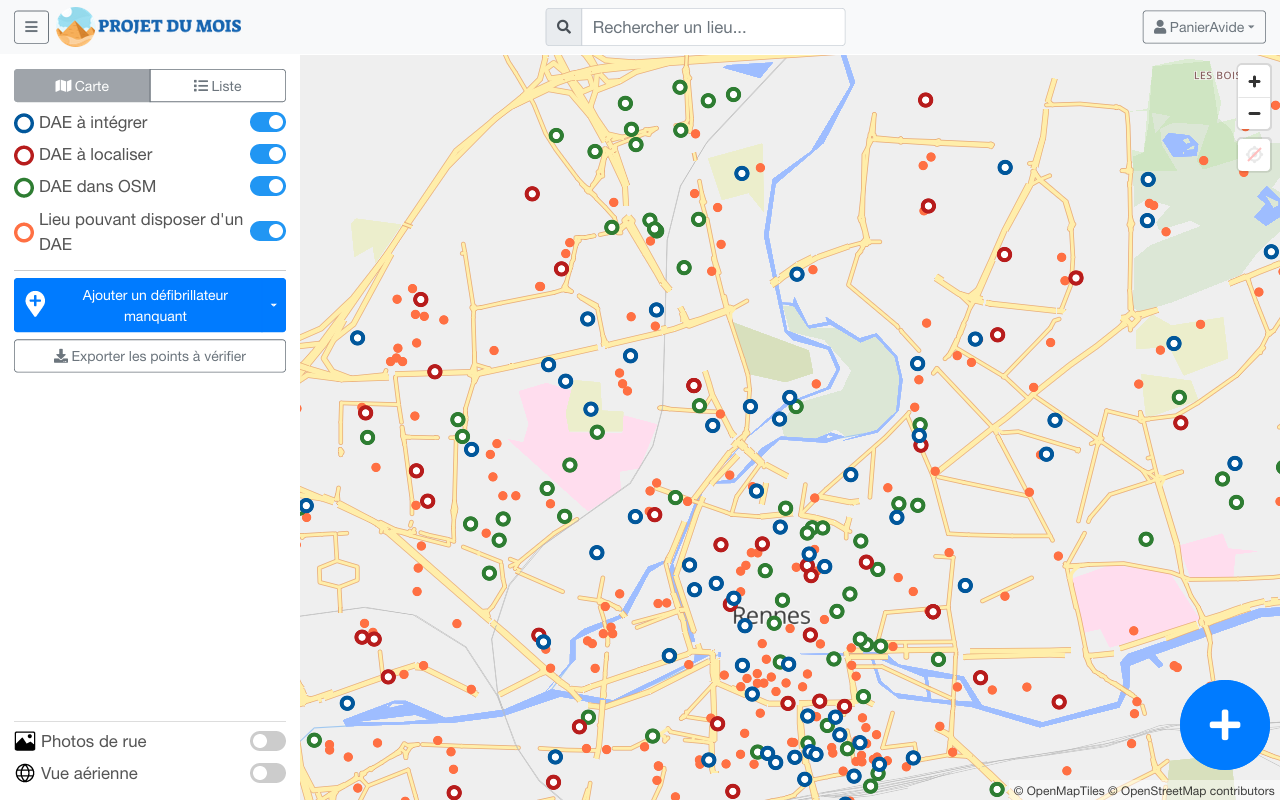The height and width of the screenshot is (800, 1281).
Task: Focus the Rechercher un lieu field
Action: click(712, 27)
